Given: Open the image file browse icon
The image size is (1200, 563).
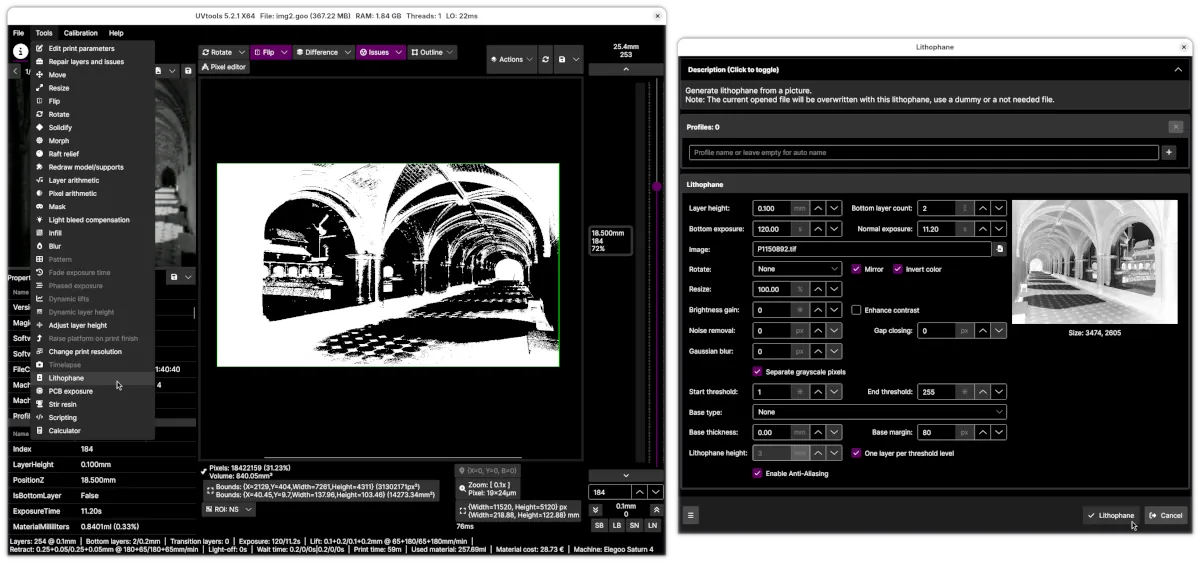Looking at the screenshot, I should click(x=999, y=248).
